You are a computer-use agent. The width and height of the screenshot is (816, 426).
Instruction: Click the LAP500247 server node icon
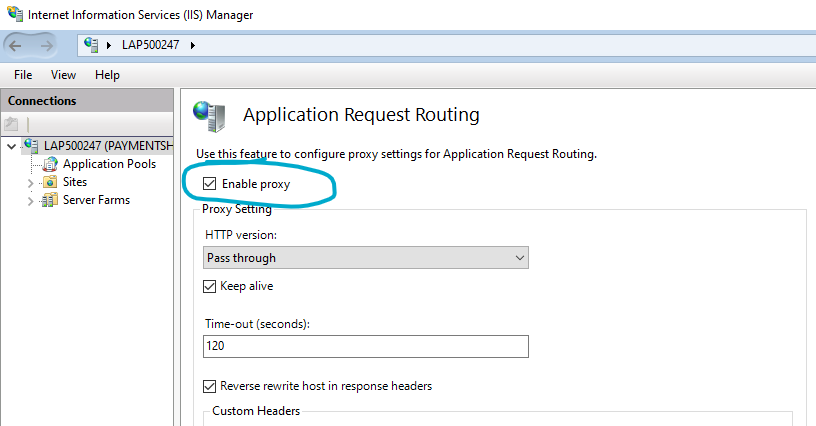(x=31, y=146)
